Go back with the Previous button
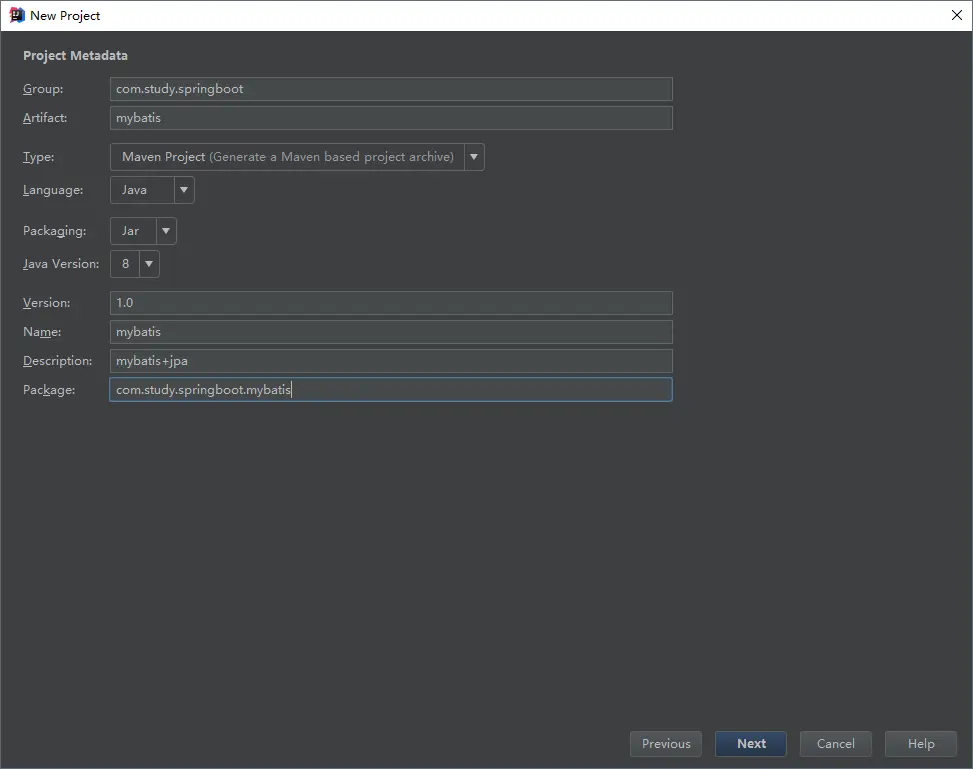 click(666, 744)
